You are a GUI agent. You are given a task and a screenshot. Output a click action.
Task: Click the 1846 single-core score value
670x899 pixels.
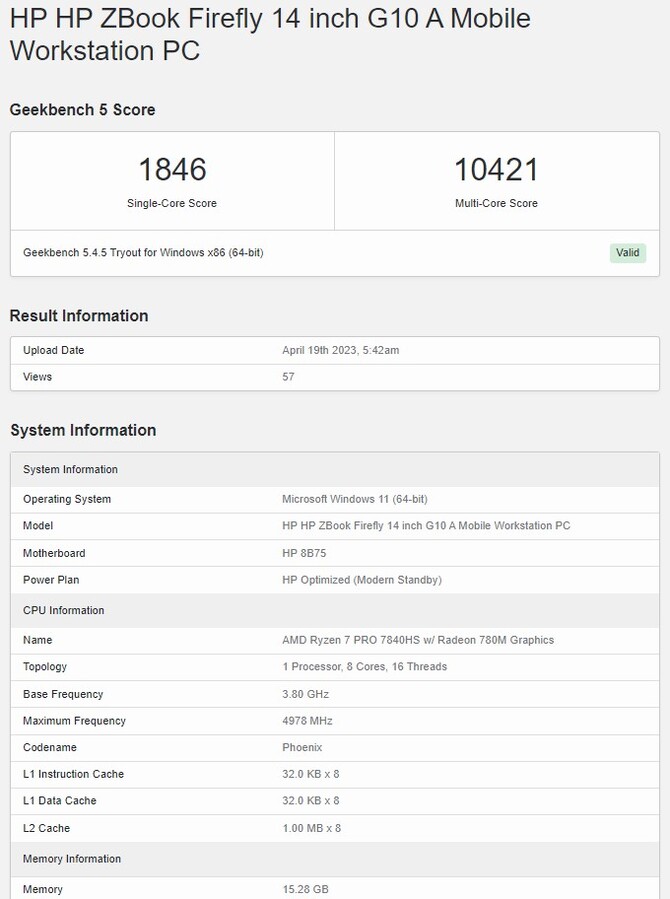(172, 170)
